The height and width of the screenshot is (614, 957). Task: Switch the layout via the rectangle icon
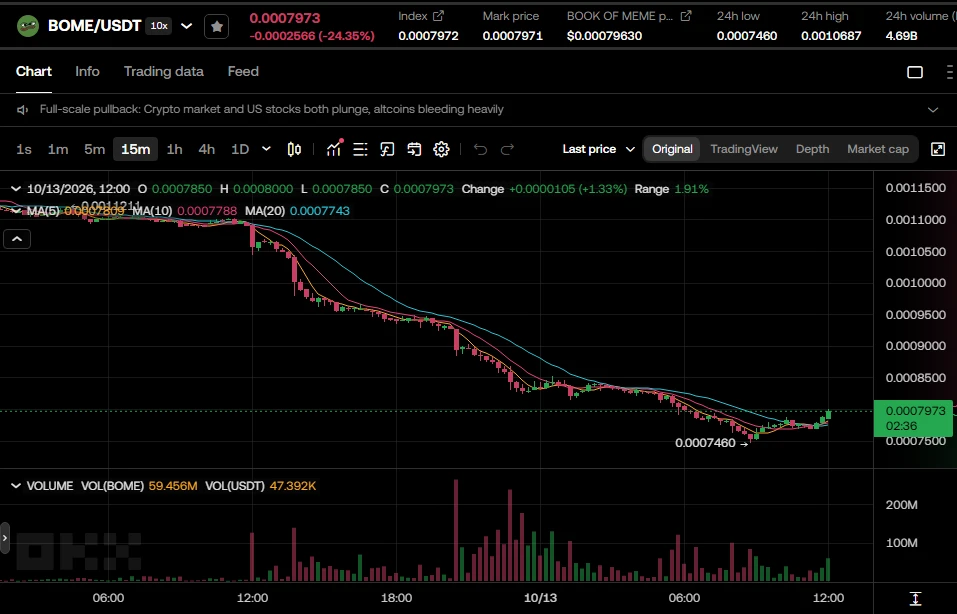click(x=915, y=72)
